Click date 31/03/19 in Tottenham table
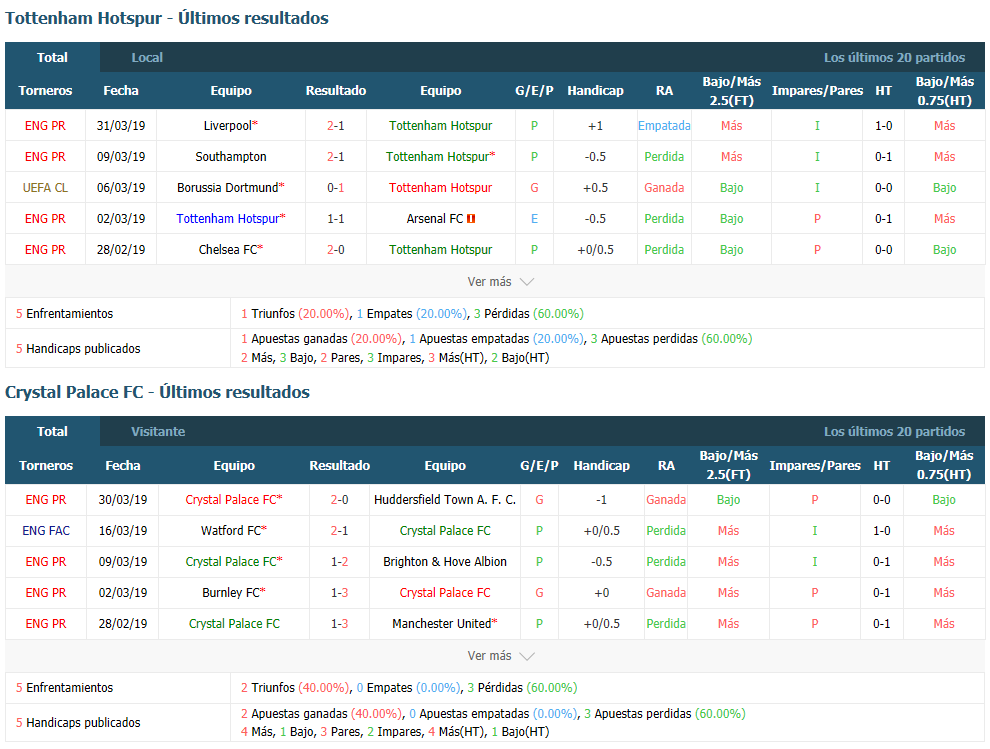Viewport: 990px width, 749px height. pyautogui.click(x=121, y=126)
